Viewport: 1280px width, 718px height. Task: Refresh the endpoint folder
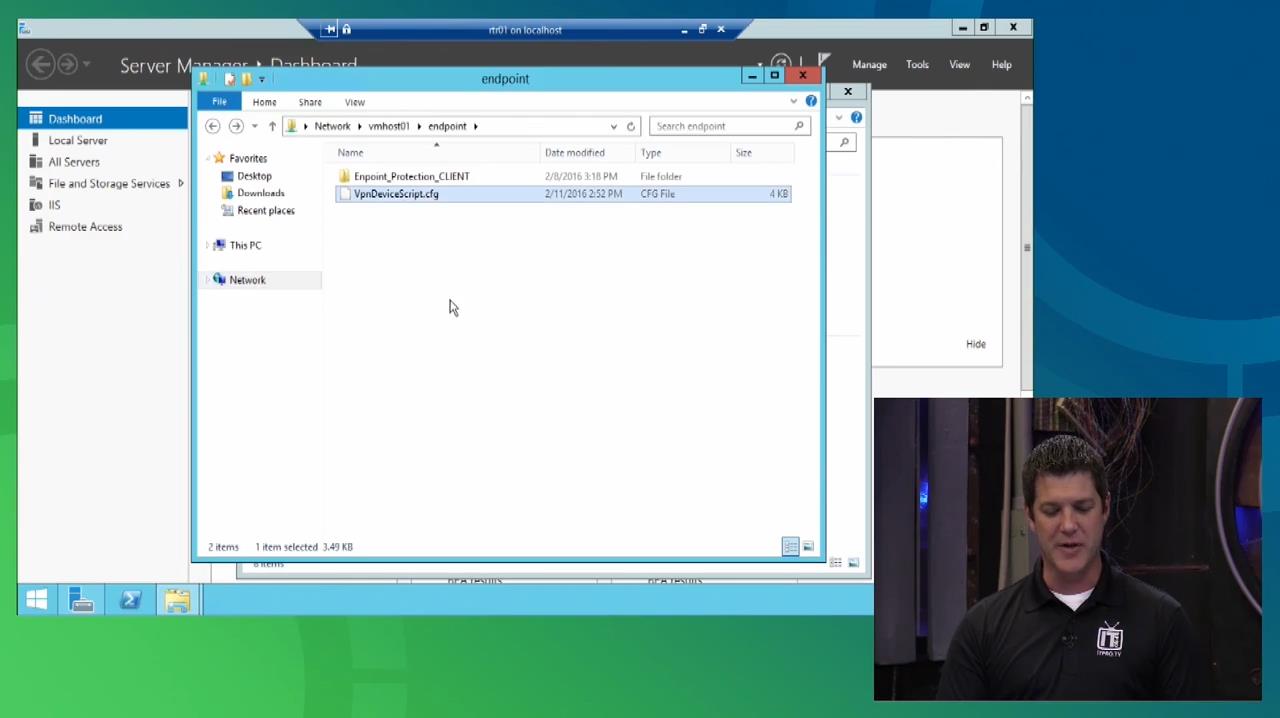pyautogui.click(x=631, y=126)
